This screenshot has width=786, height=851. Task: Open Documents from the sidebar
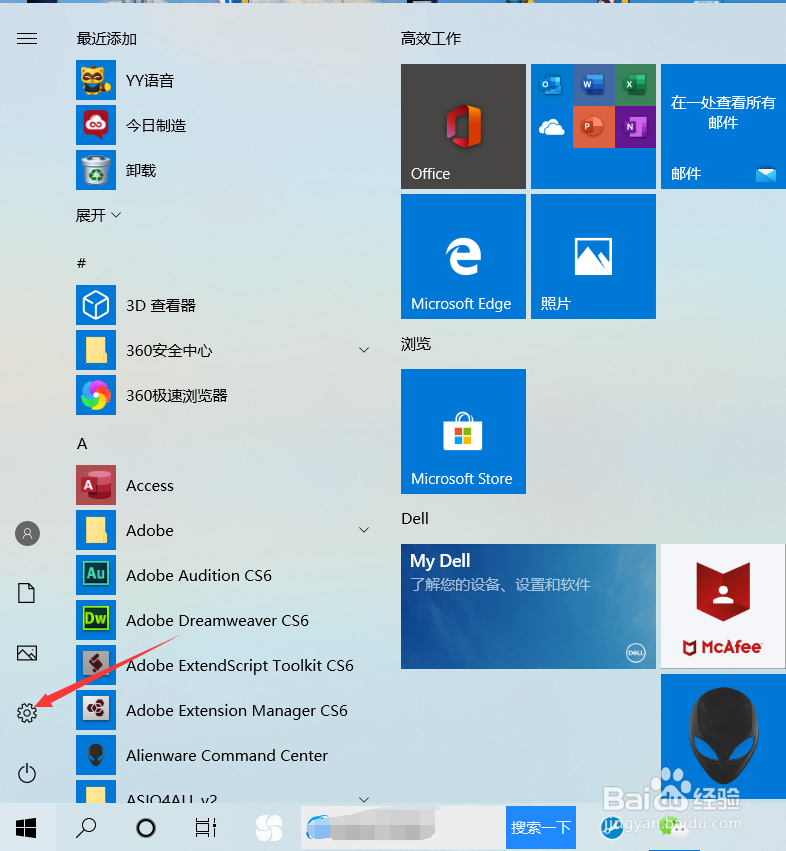pos(27,593)
